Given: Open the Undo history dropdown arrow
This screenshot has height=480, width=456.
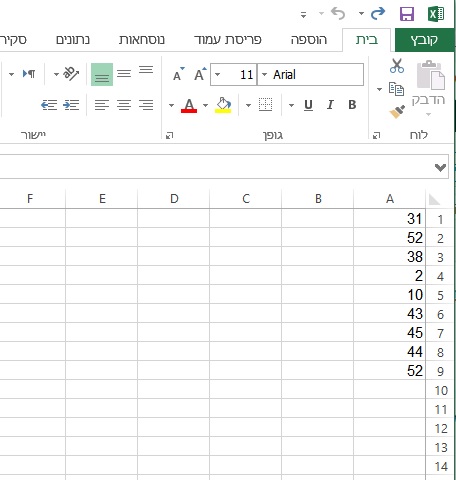Looking at the screenshot, I should tap(321, 14).
